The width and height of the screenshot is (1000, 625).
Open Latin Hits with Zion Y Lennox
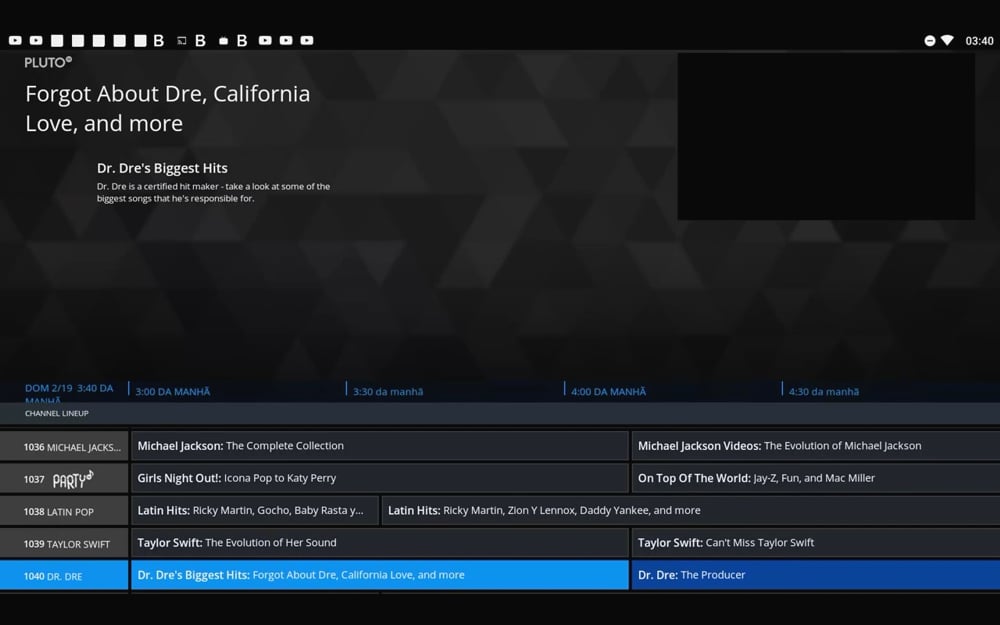pyautogui.click(x=691, y=510)
